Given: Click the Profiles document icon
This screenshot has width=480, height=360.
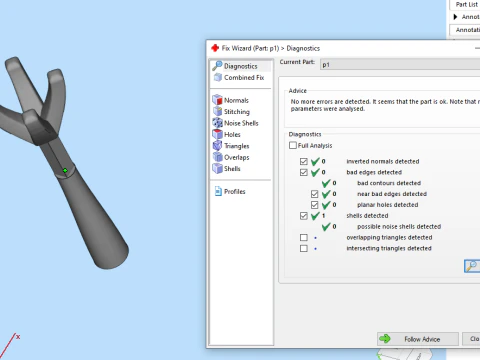Looking at the screenshot, I should click(218, 191).
